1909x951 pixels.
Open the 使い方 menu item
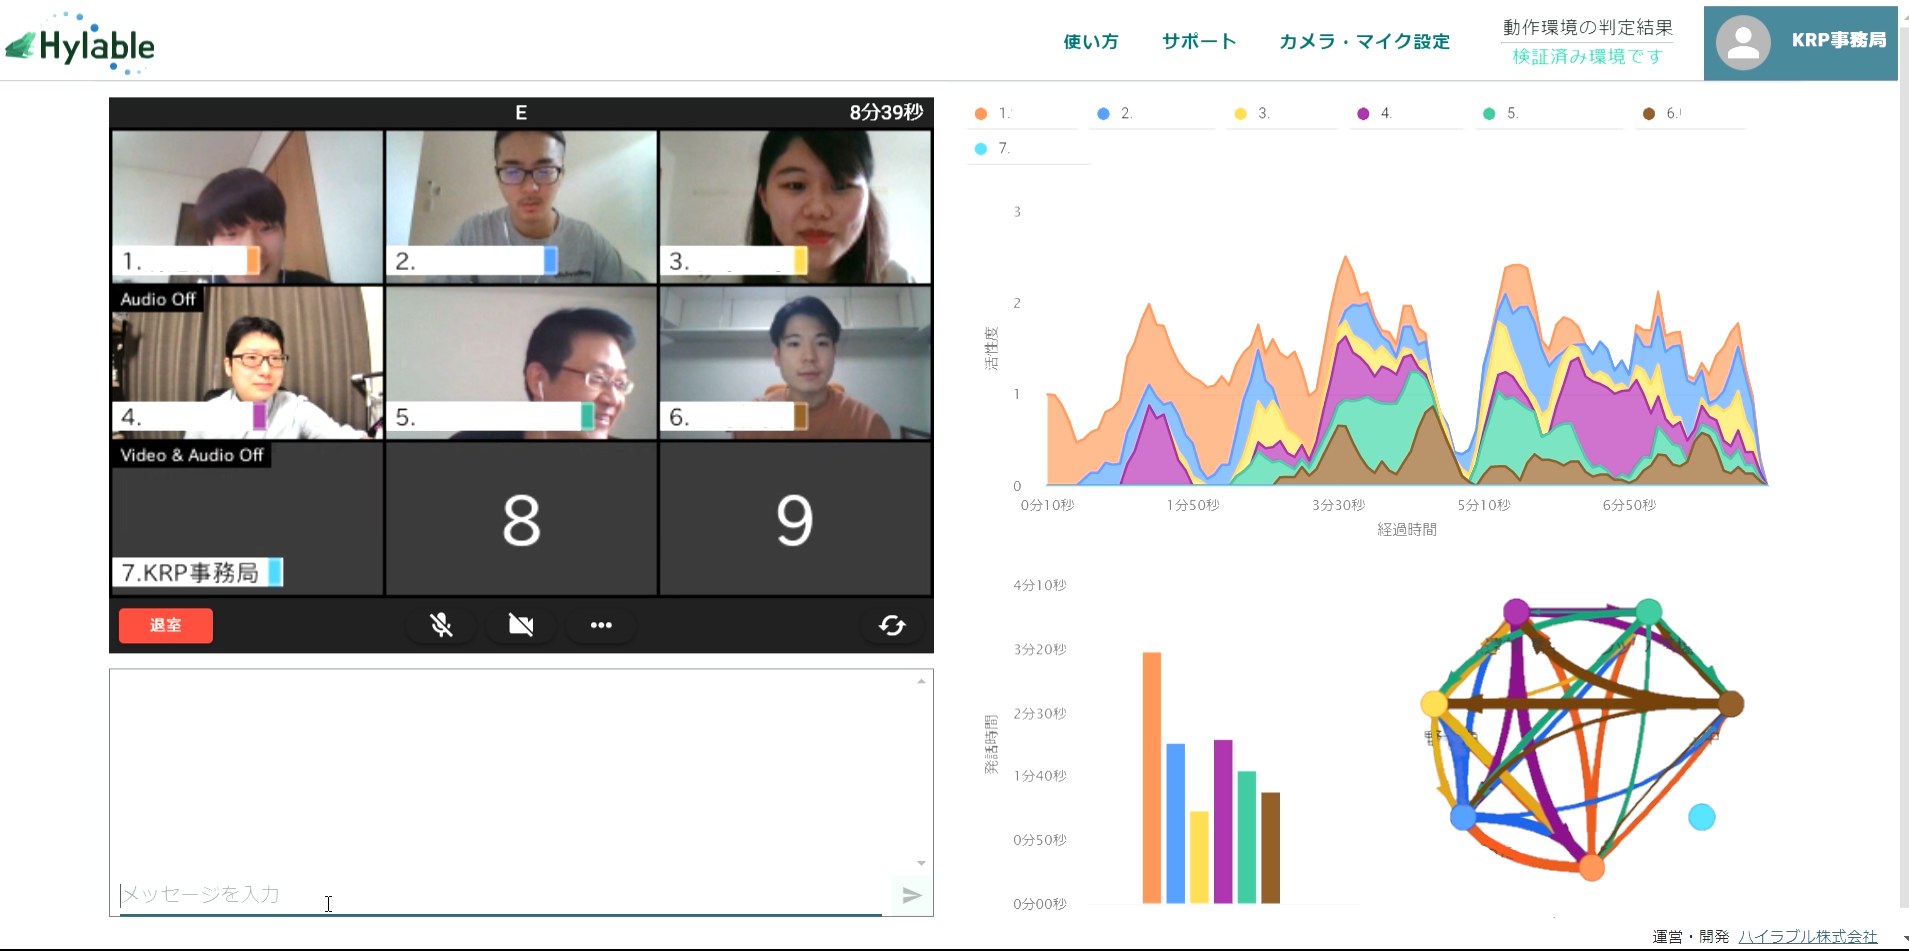point(1090,41)
